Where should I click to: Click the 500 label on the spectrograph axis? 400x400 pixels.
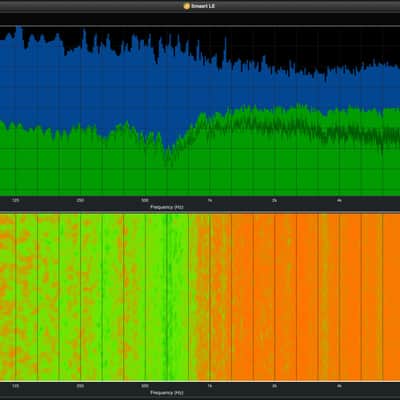point(145,386)
